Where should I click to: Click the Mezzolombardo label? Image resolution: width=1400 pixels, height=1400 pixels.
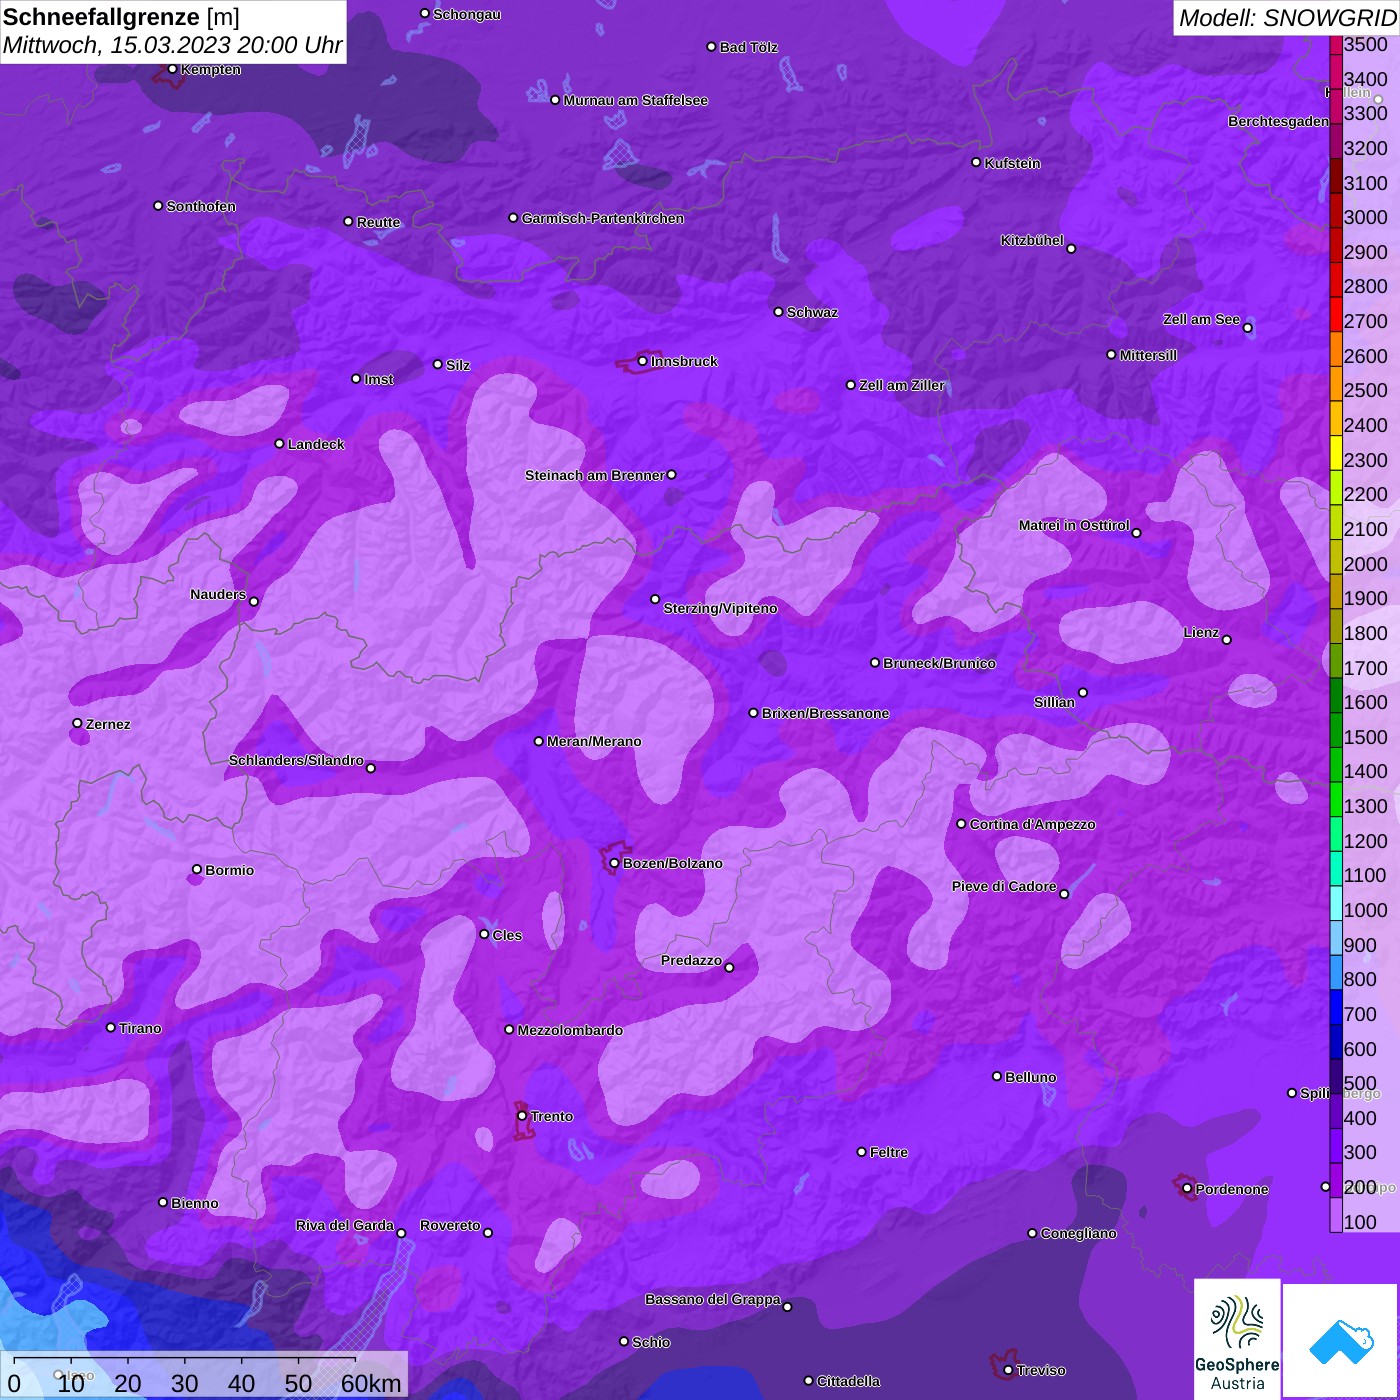tap(570, 1030)
